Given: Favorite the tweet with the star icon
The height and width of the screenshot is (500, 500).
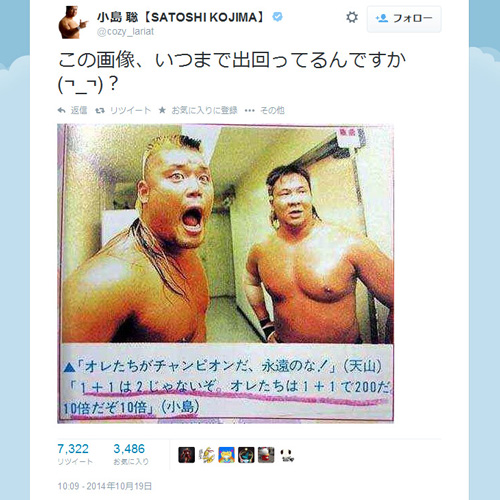Looking at the screenshot, I should pos(162,110).
